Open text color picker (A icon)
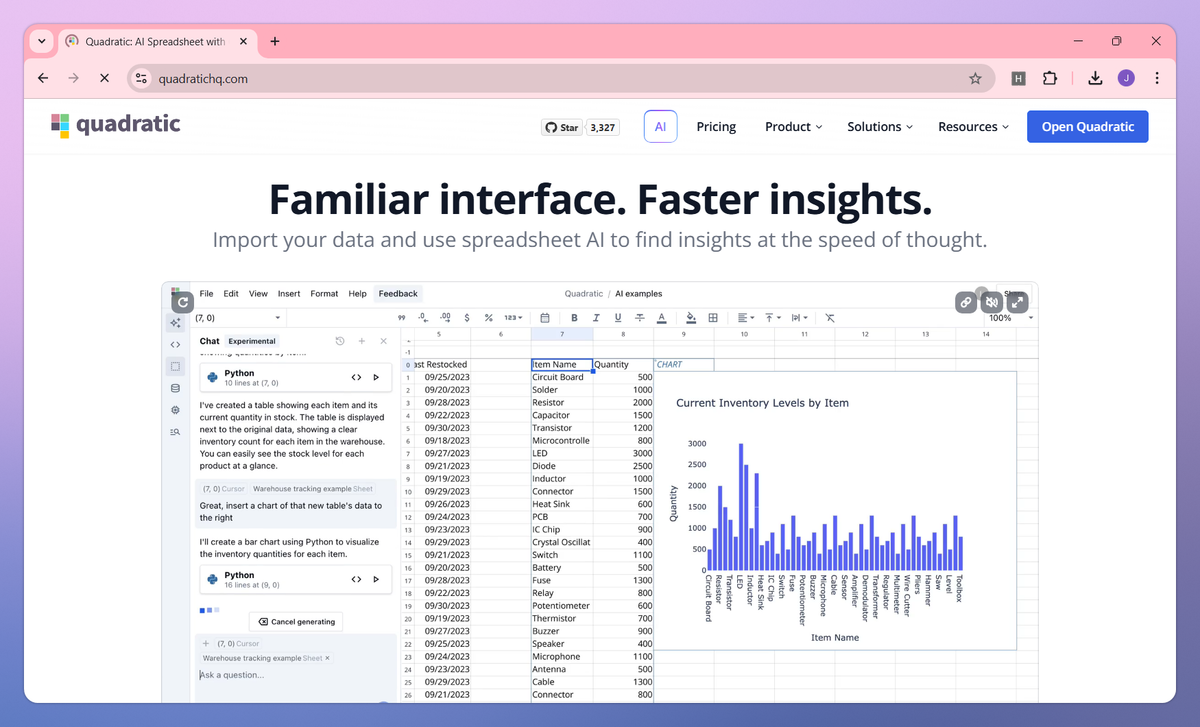Viewport: 1200px width, 727px height. [x=662, y=318]
